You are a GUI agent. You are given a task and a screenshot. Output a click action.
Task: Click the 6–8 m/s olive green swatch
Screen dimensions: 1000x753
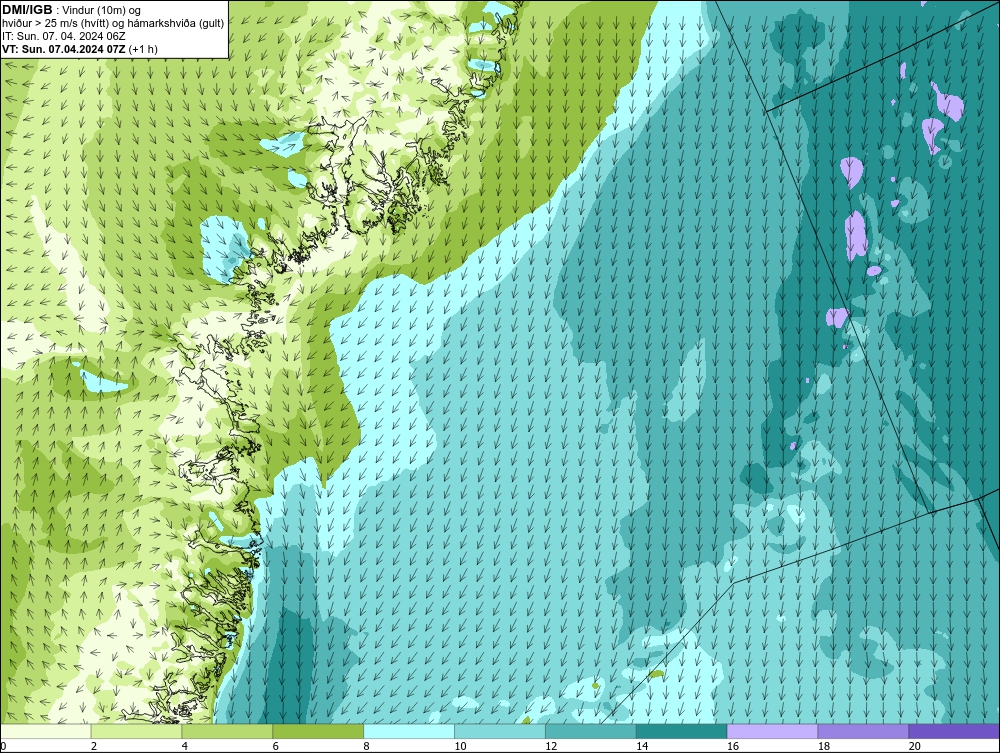[x=318, y=731]
